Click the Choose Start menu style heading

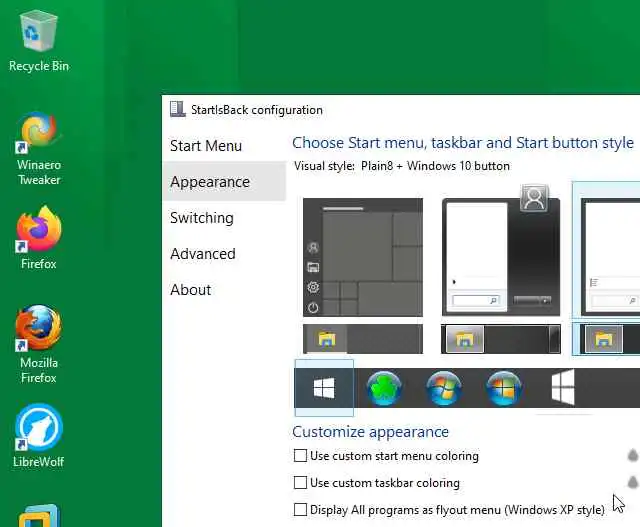click(463, 143)
